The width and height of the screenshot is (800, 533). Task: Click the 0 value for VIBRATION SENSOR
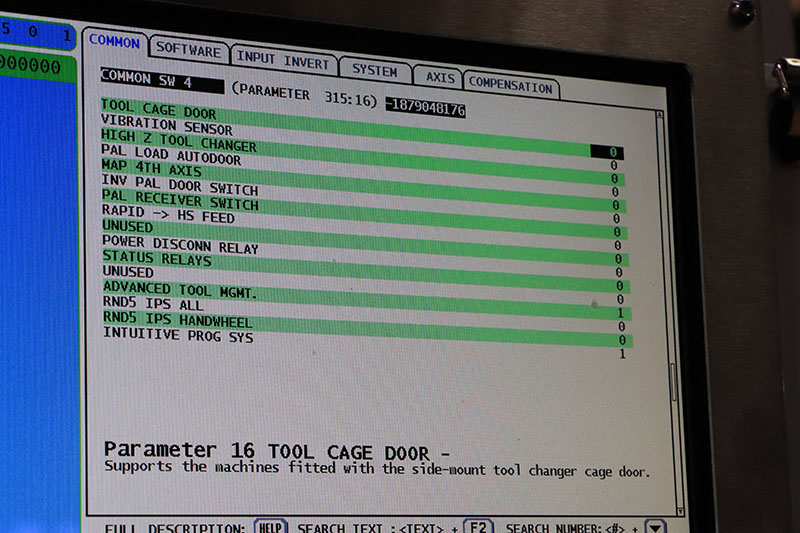pos(614,165)
